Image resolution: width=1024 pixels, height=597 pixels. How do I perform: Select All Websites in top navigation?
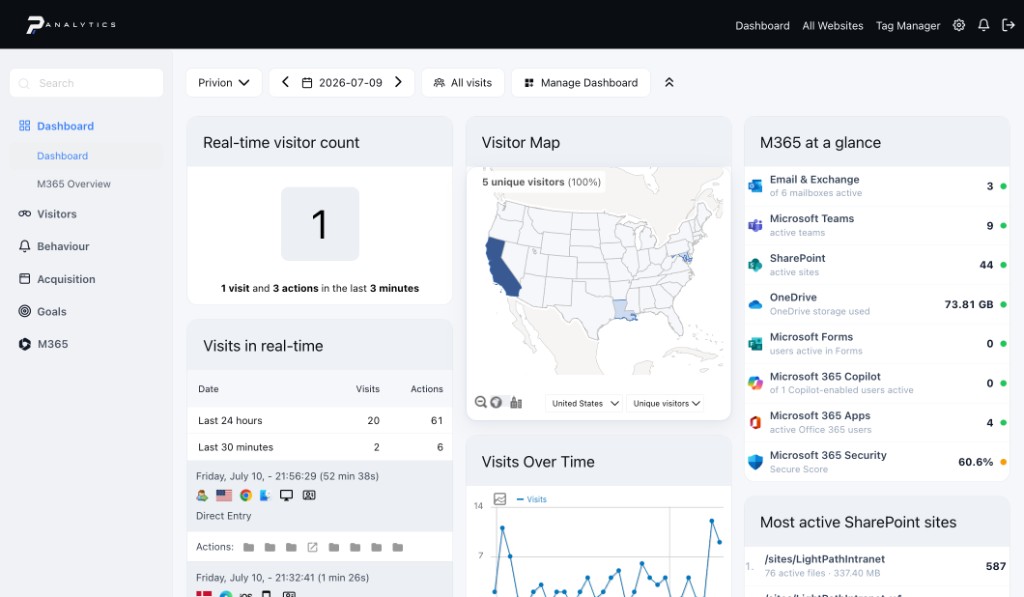point(833,25)
